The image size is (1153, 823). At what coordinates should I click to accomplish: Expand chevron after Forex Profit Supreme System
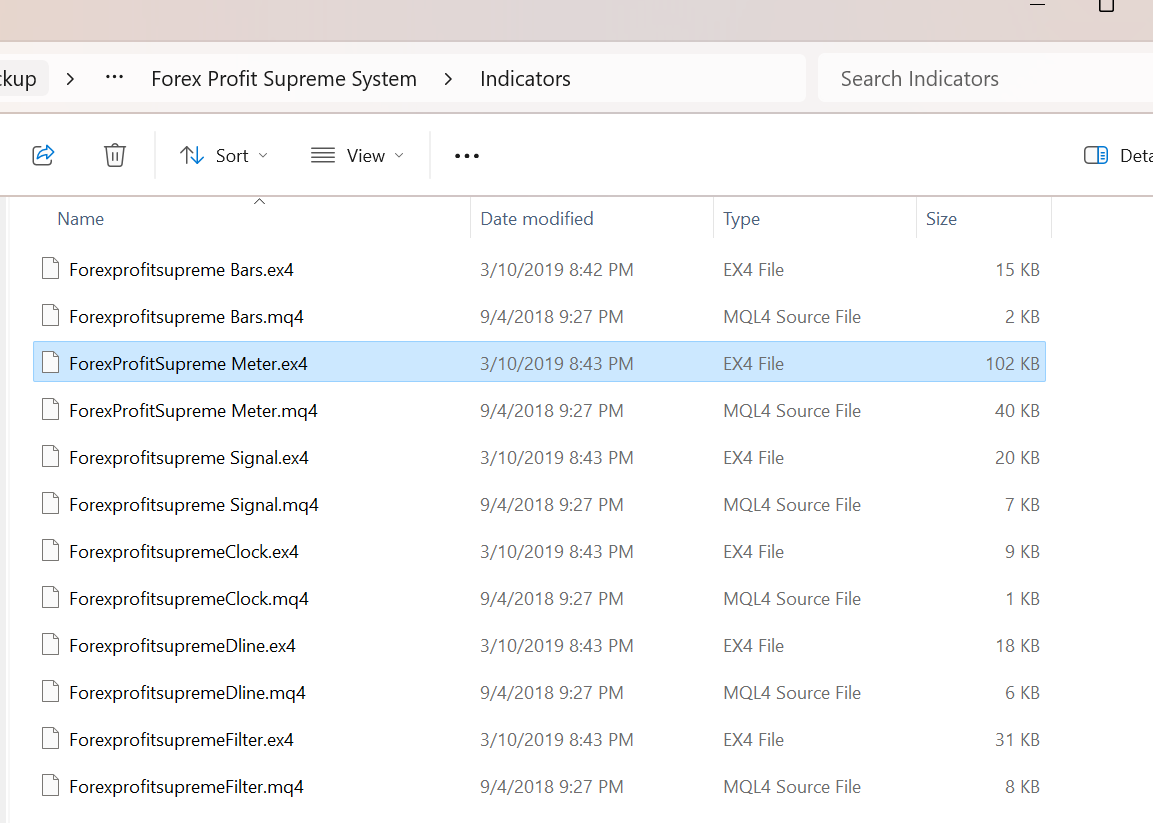[449, 79]
